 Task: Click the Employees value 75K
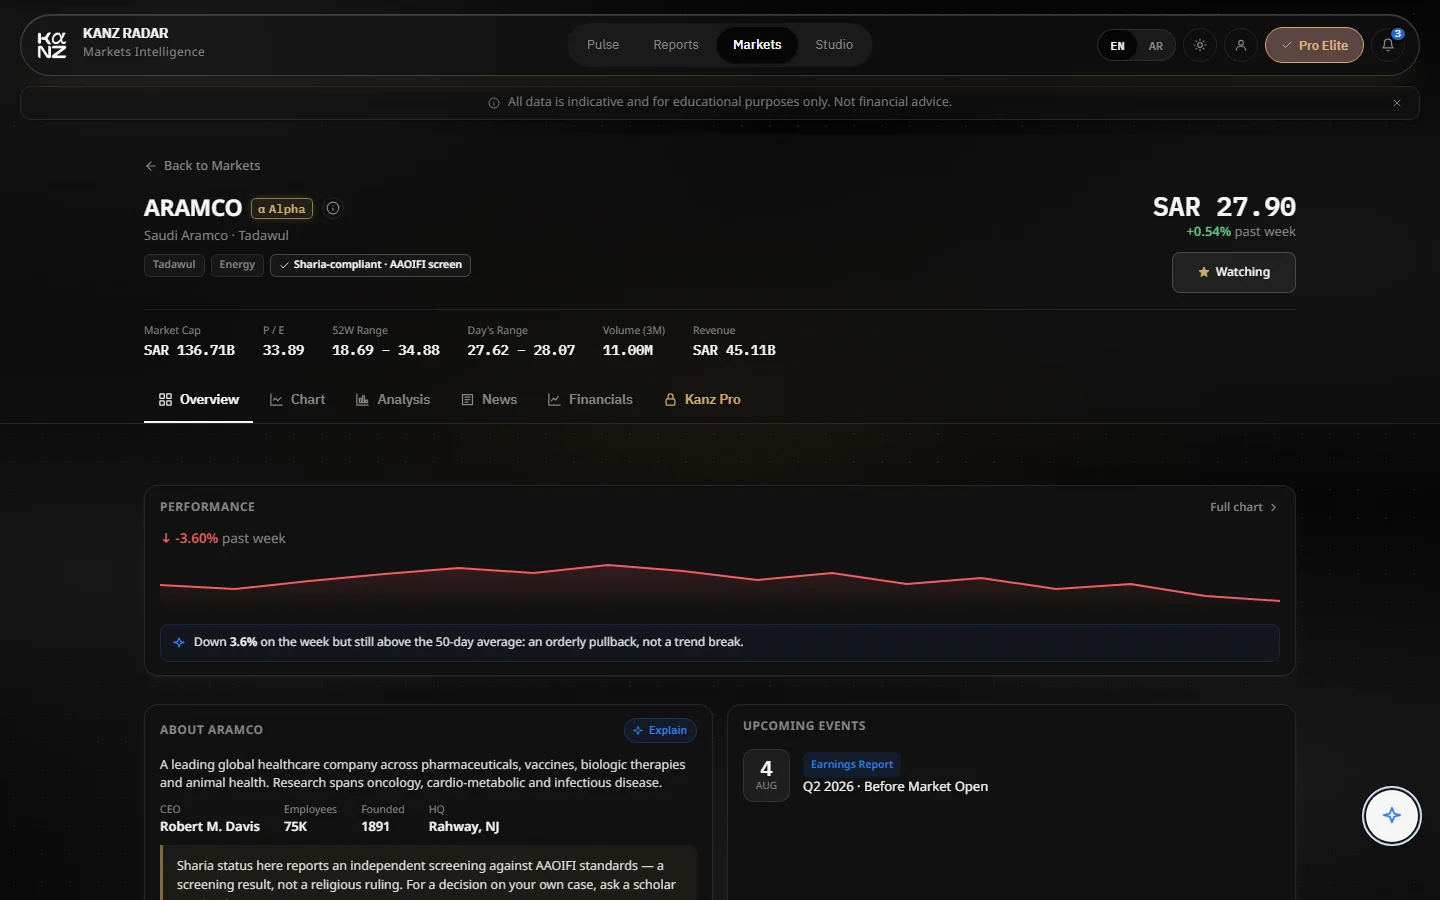click(295, 827)
